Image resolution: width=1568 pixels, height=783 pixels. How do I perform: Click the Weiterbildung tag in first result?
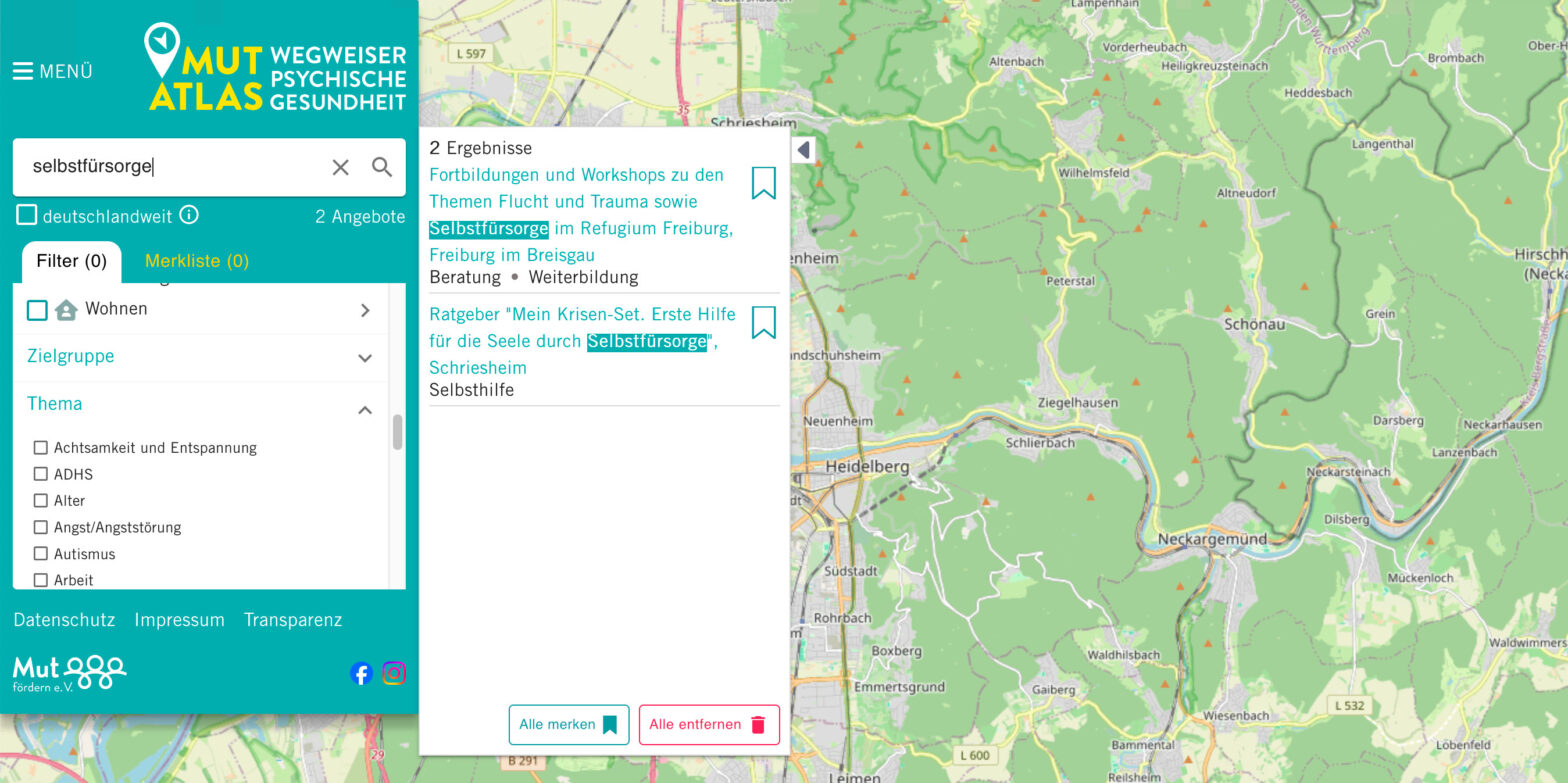pos(583,277)
